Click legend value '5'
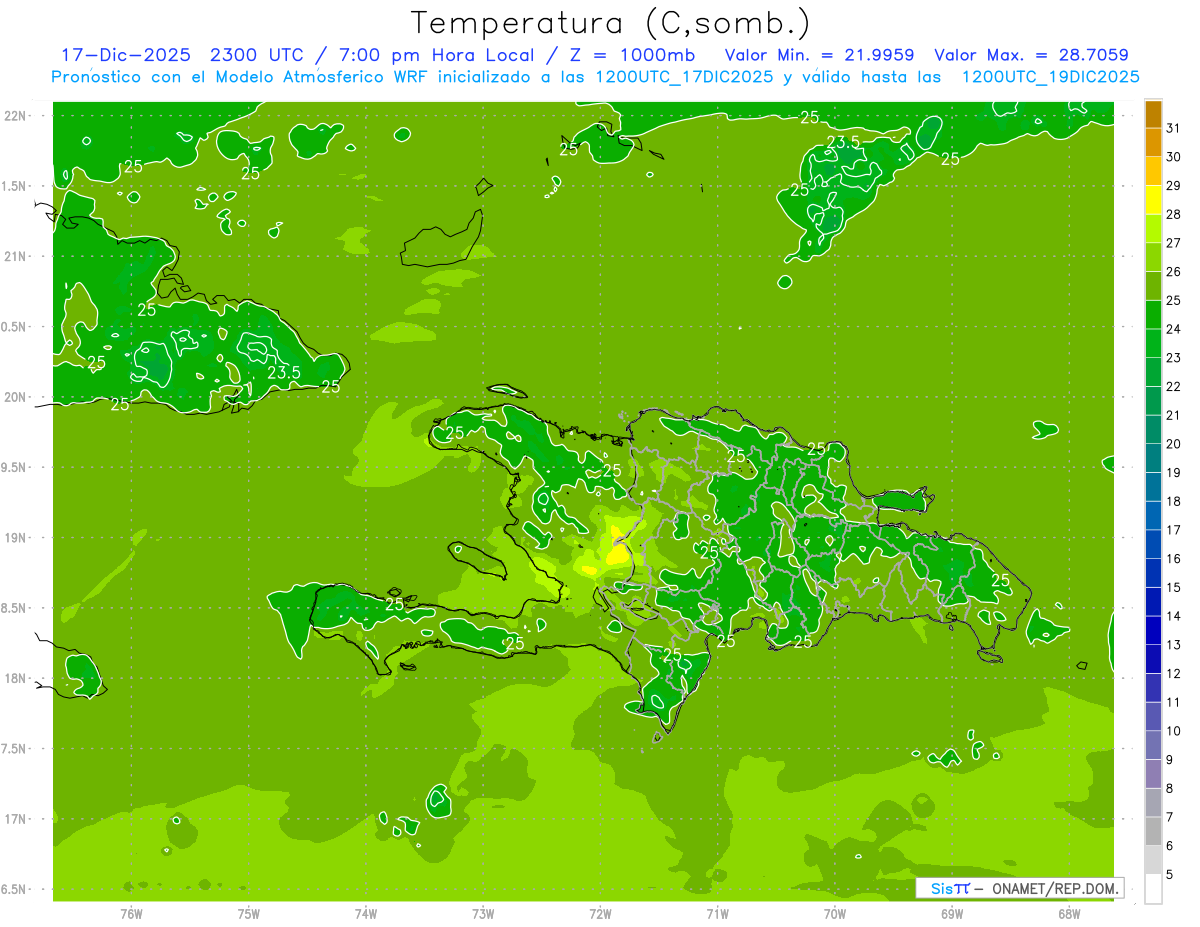The image size is (1200, 927). tap(1170, 874)
